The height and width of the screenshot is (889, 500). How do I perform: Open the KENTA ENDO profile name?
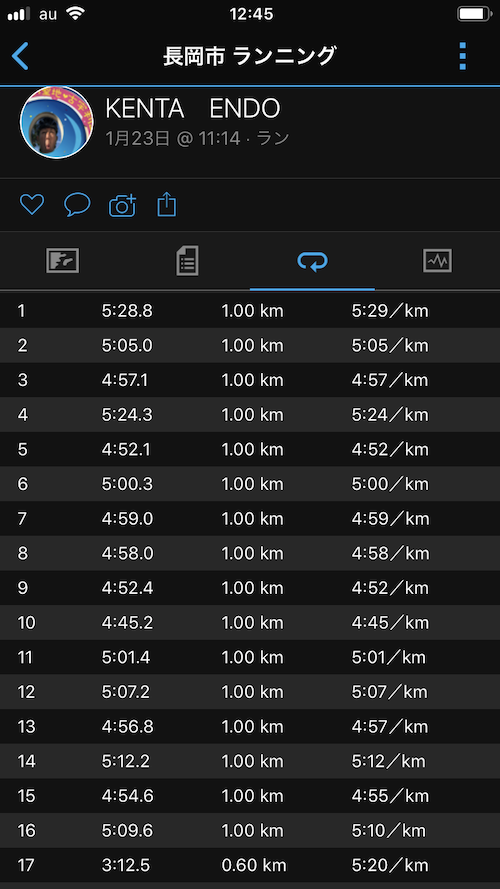pyautogui.click(x=193, y=109)
